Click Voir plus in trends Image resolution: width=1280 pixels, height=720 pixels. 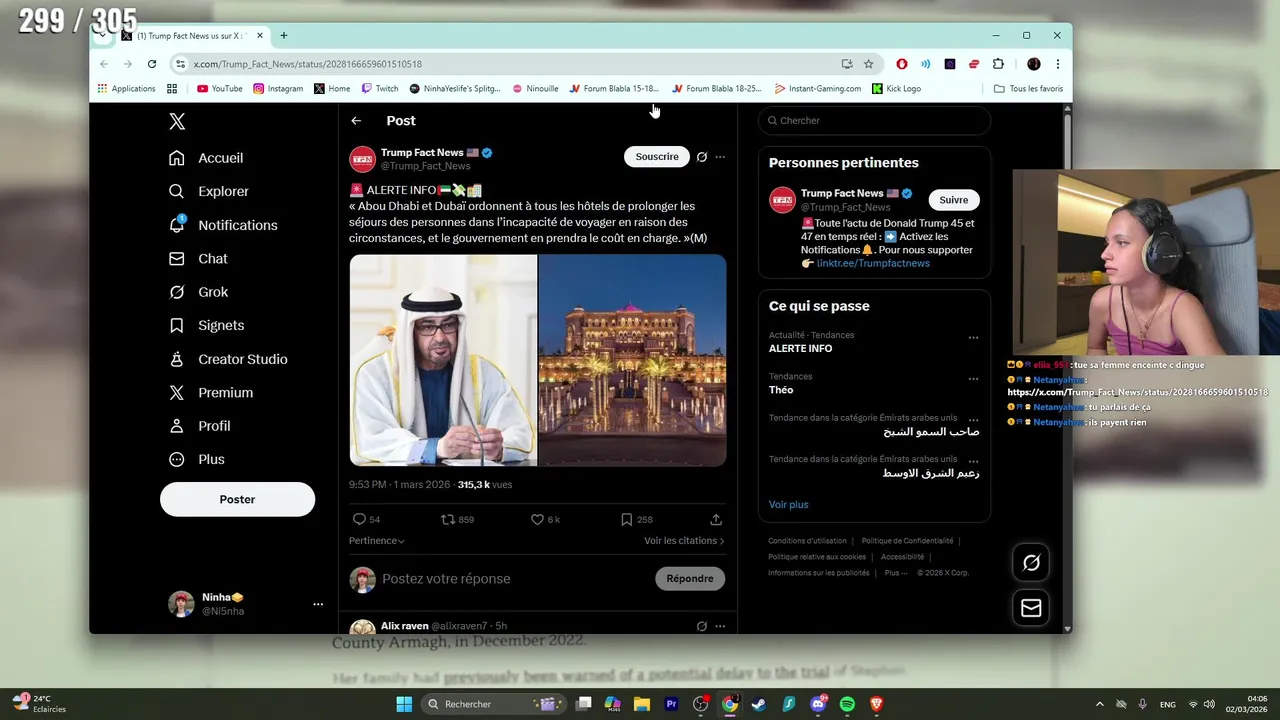[788, 505]
